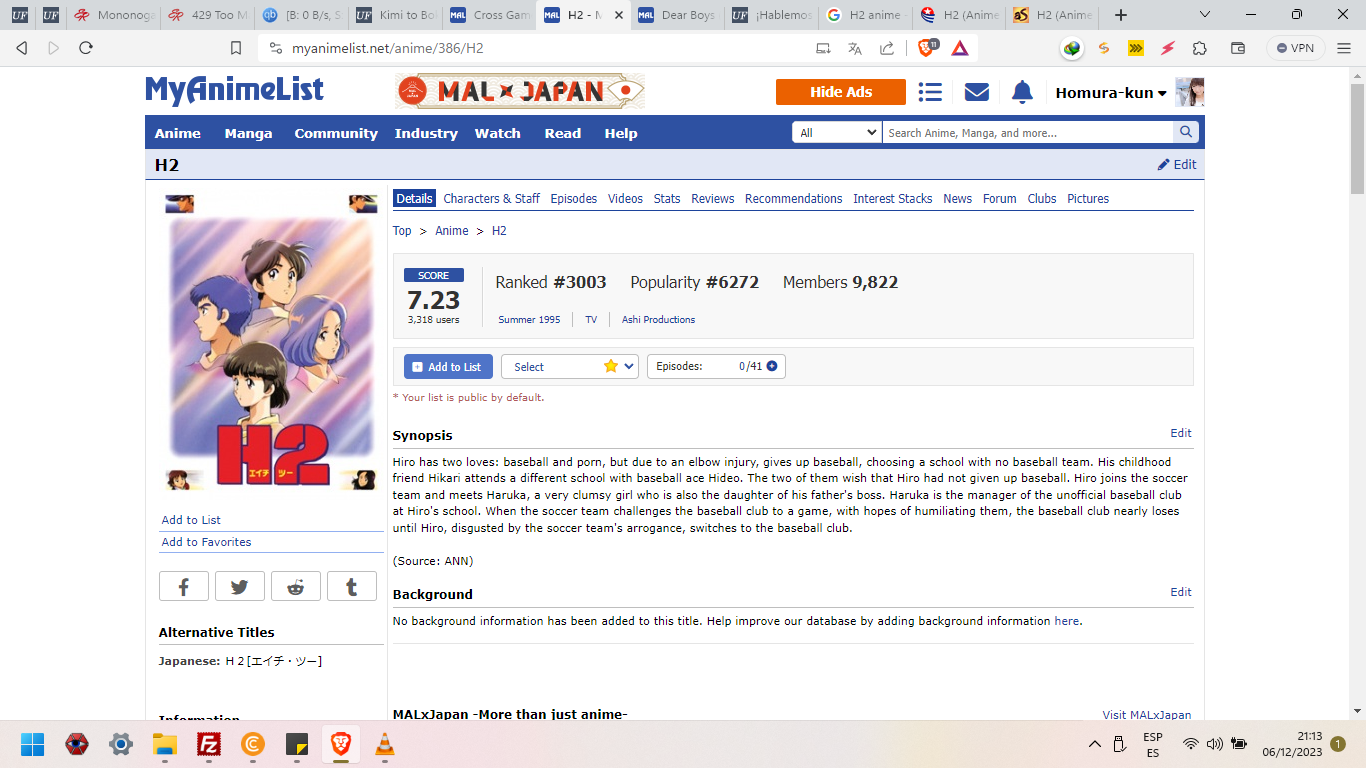
Task: Click Add to Favorites link
Action: (x=207, y=542)
